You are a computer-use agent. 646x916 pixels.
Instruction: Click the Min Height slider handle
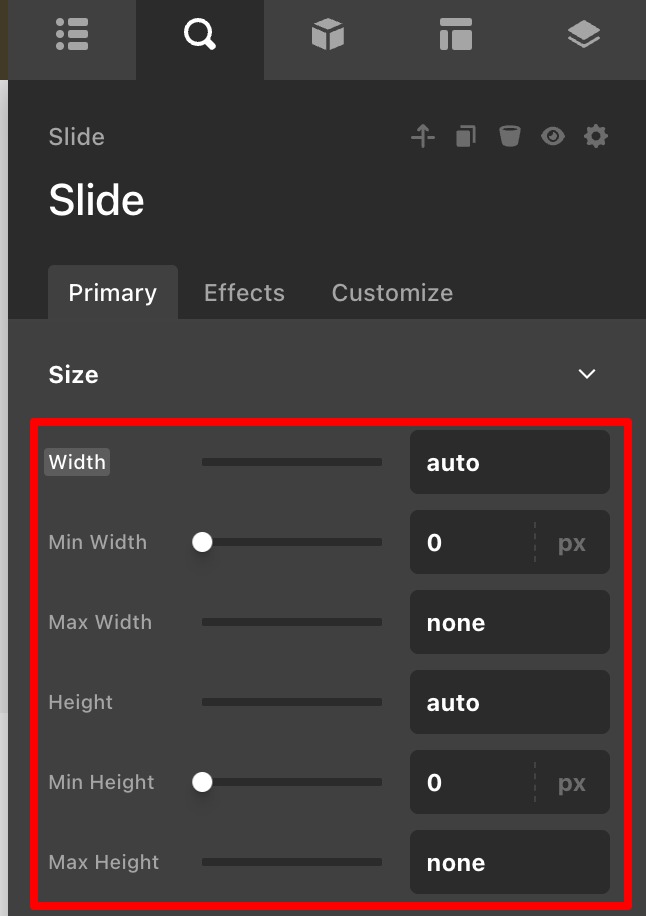pos(202,782)
